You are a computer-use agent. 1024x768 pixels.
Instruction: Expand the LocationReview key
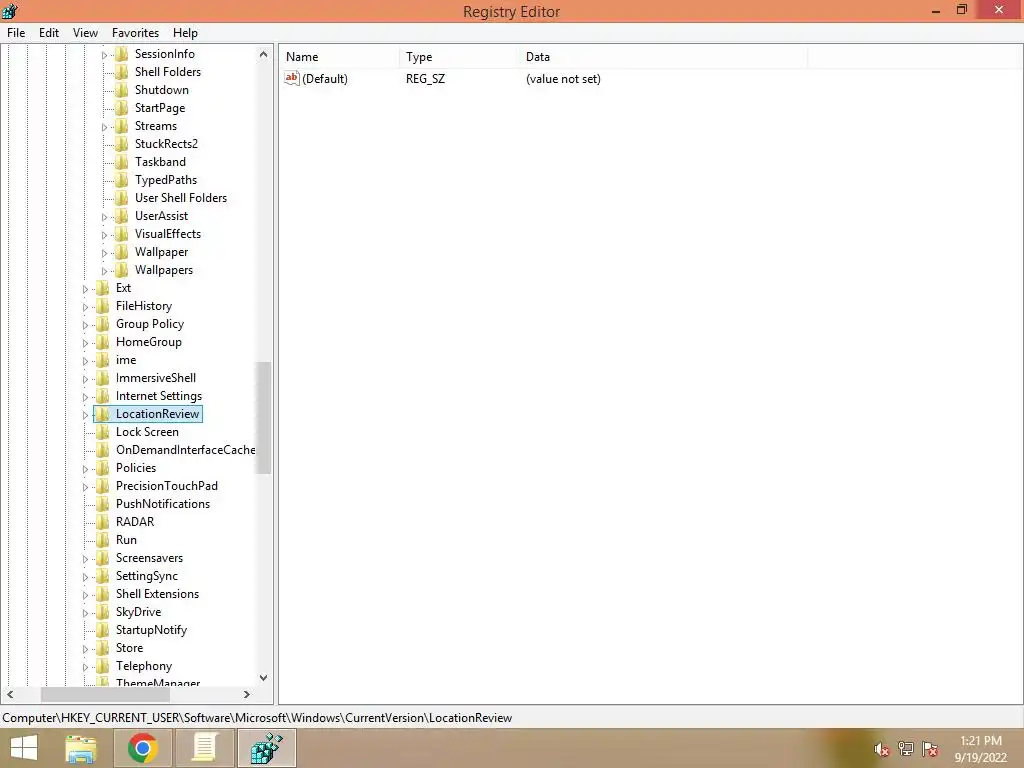(x=86, y=415)
